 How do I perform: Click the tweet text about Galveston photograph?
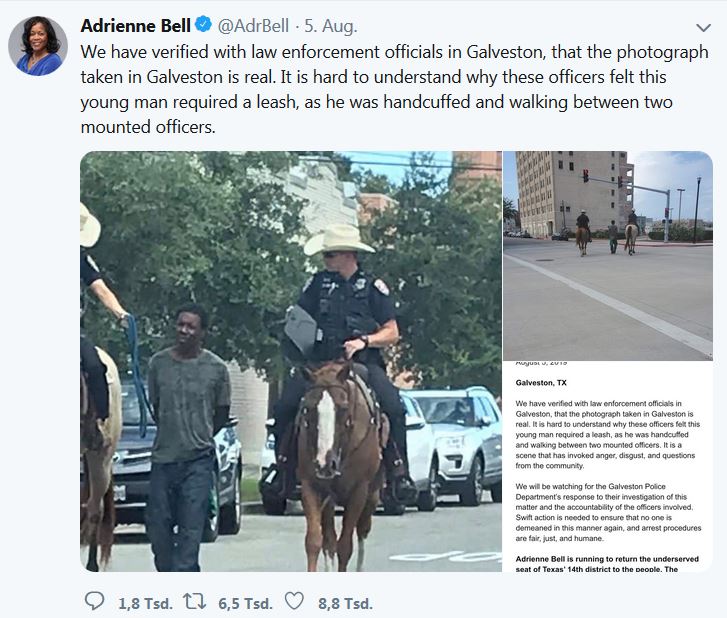click(x=395, y=89)
